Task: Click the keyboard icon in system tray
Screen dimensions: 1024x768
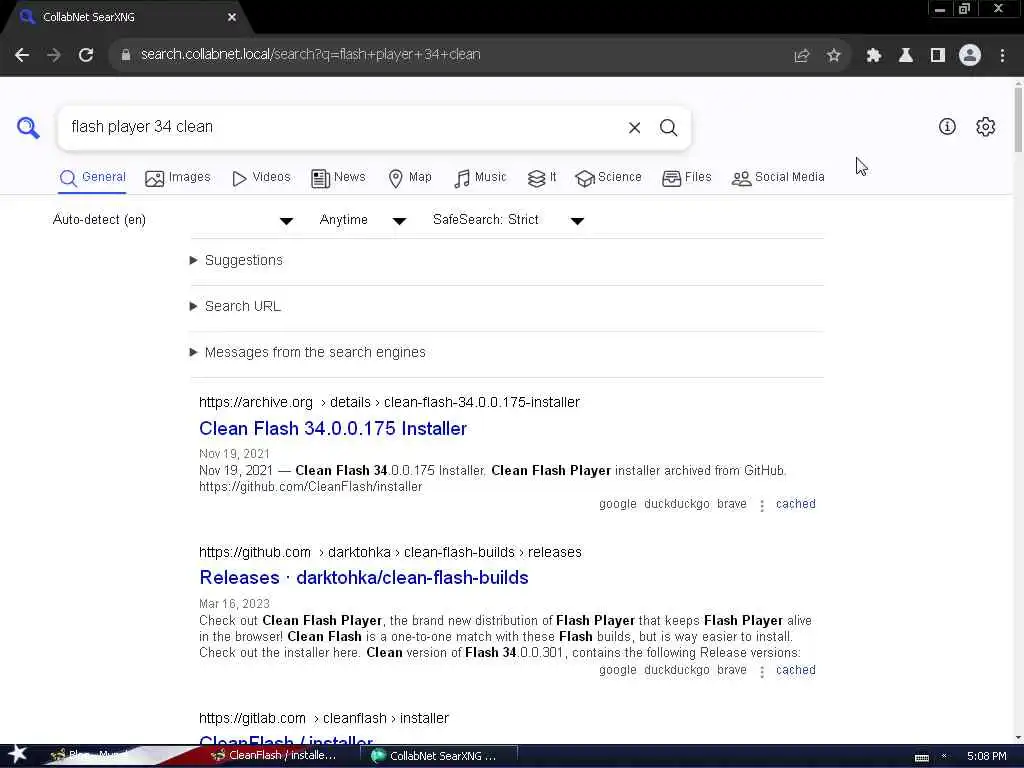Action: pos(921,757)
